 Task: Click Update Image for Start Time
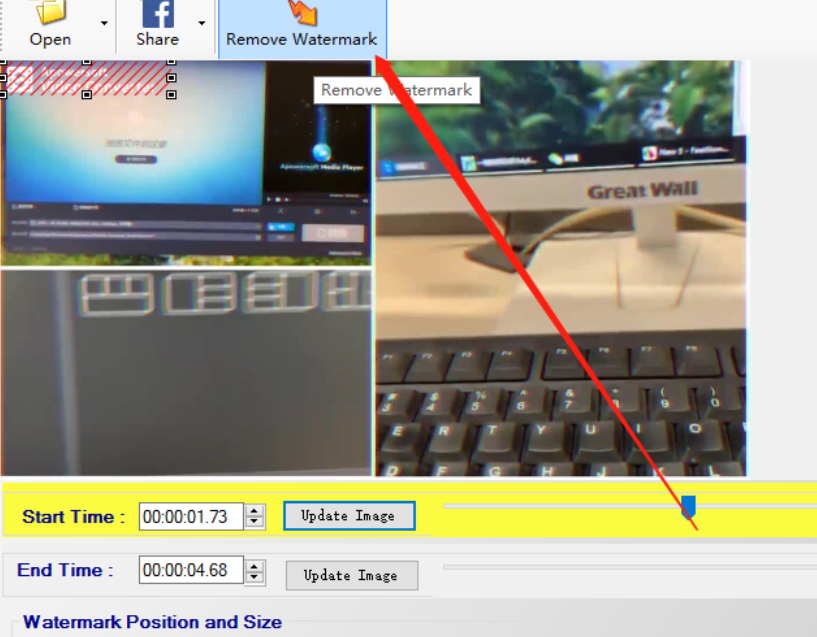(x=349, y=516)
